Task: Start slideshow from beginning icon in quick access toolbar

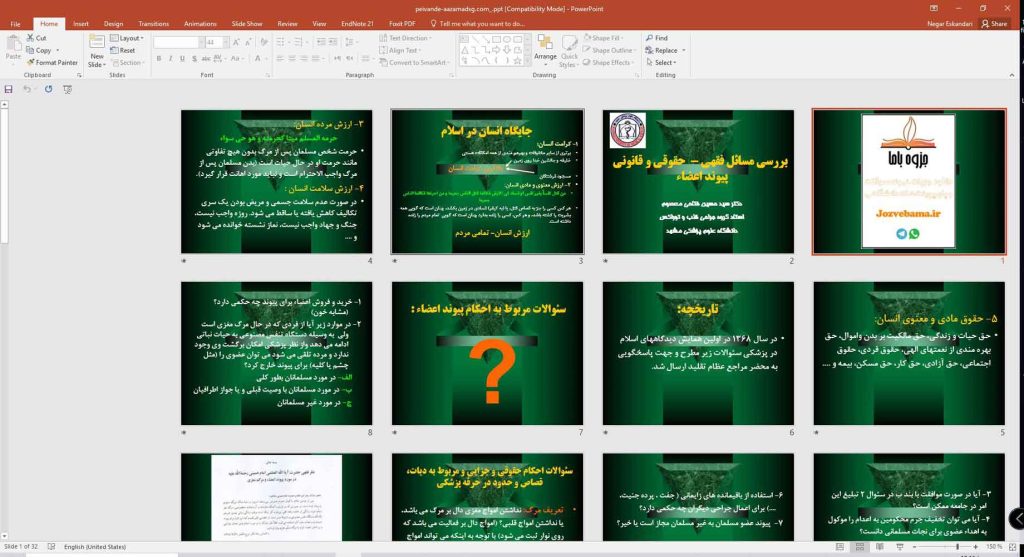Action: [x=67, y=89]
